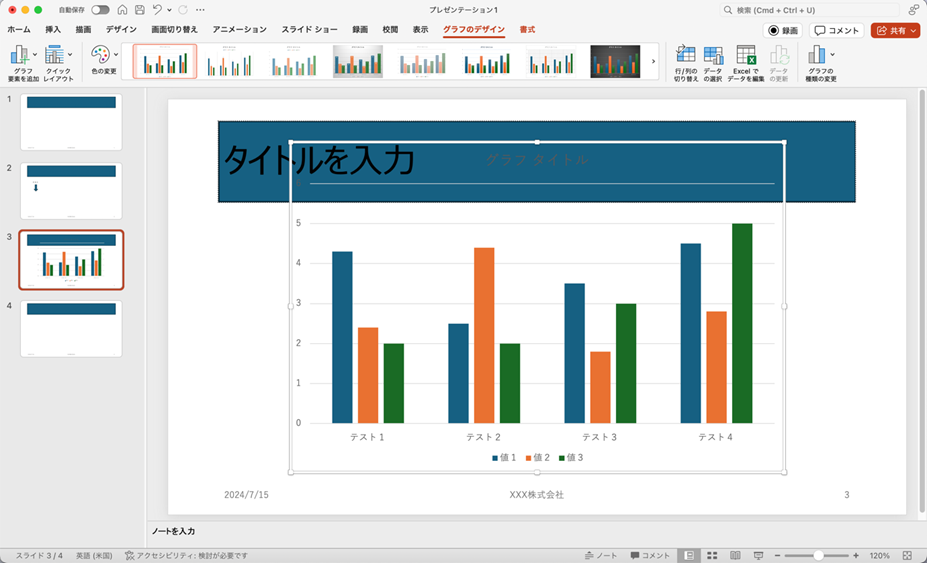Open the Select Data icon

coord(713,55)
